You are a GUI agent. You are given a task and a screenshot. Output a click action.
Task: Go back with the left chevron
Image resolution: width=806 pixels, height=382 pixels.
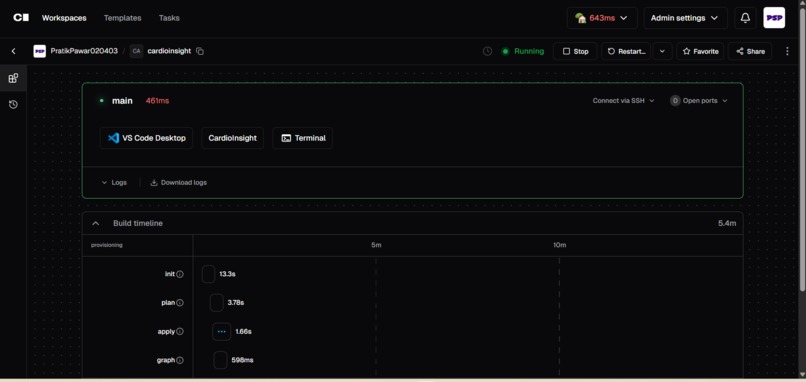(x=13, y=51)
